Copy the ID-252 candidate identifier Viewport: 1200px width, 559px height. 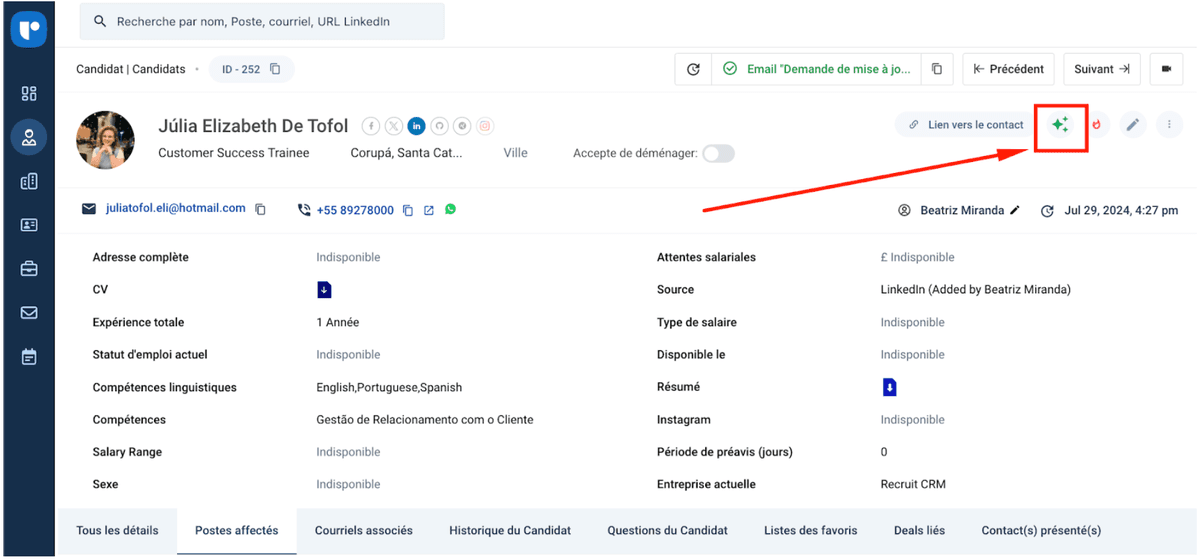point(276,69)
